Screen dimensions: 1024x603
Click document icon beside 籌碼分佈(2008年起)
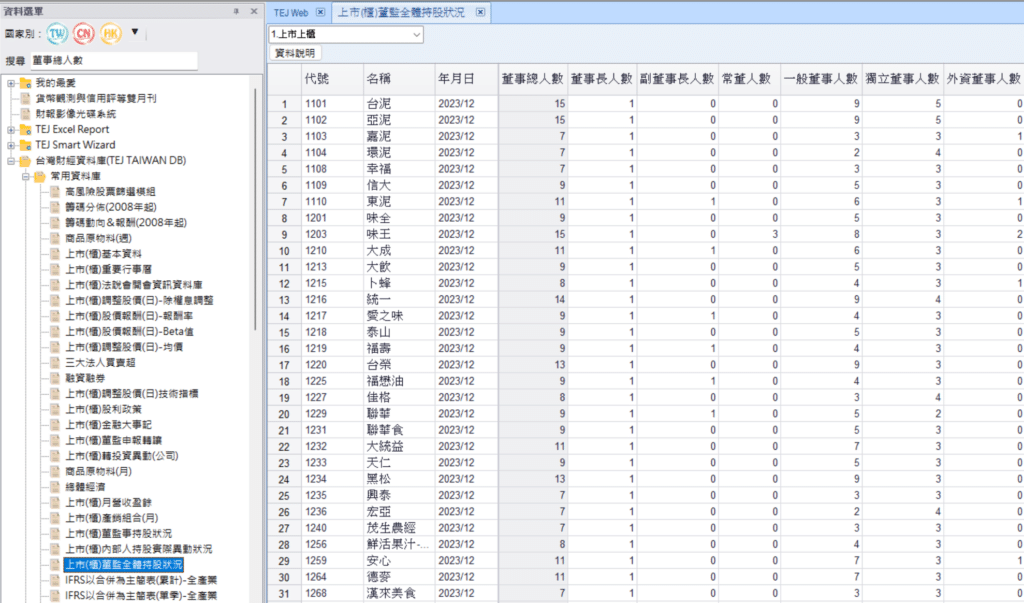55,208
